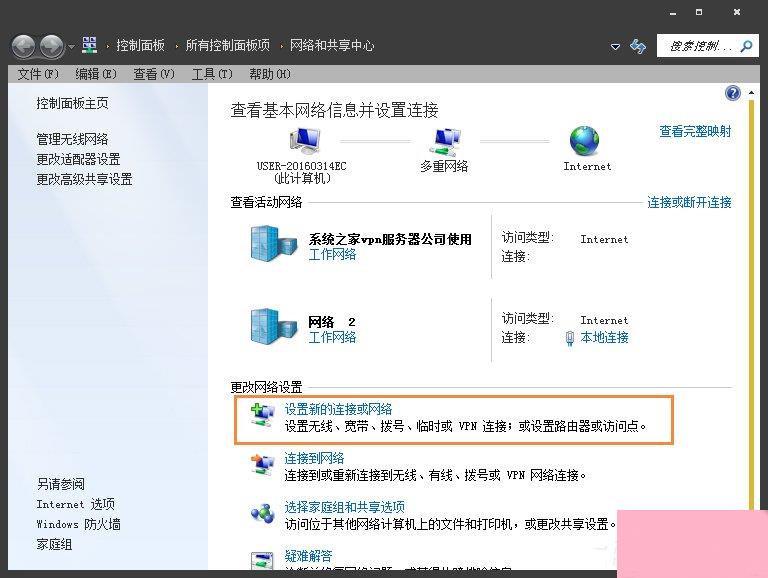
Task: Open the 查看(V) menu
Action: click(x=154, y=74)
